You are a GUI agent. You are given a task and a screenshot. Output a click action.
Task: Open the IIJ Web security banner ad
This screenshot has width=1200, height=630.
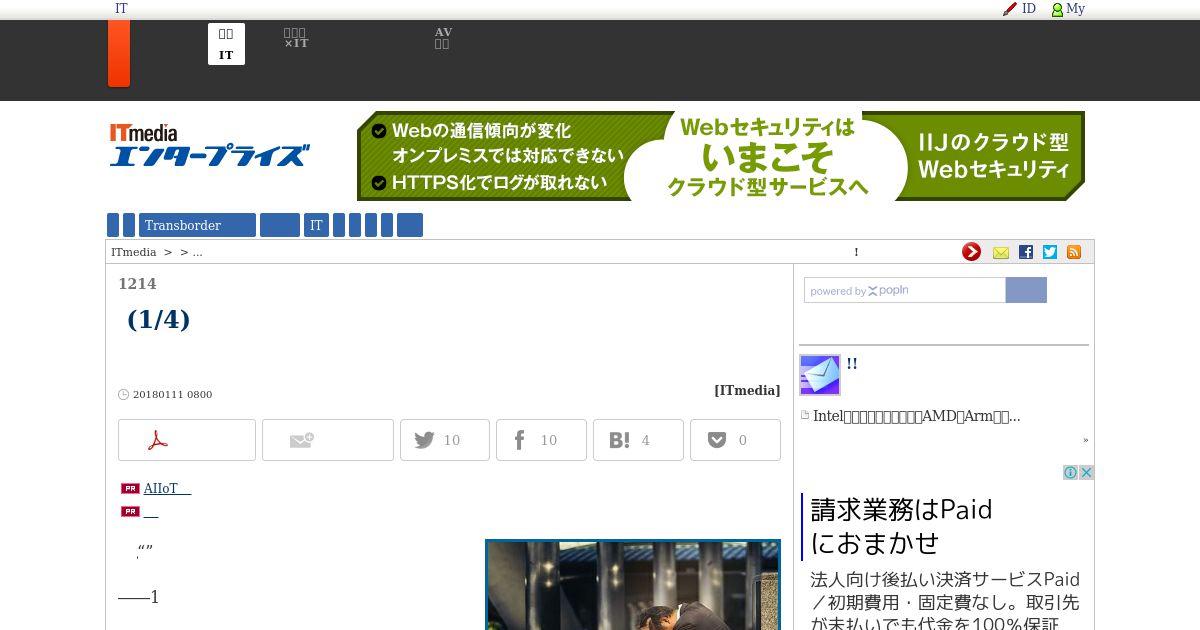coord(721,156)
